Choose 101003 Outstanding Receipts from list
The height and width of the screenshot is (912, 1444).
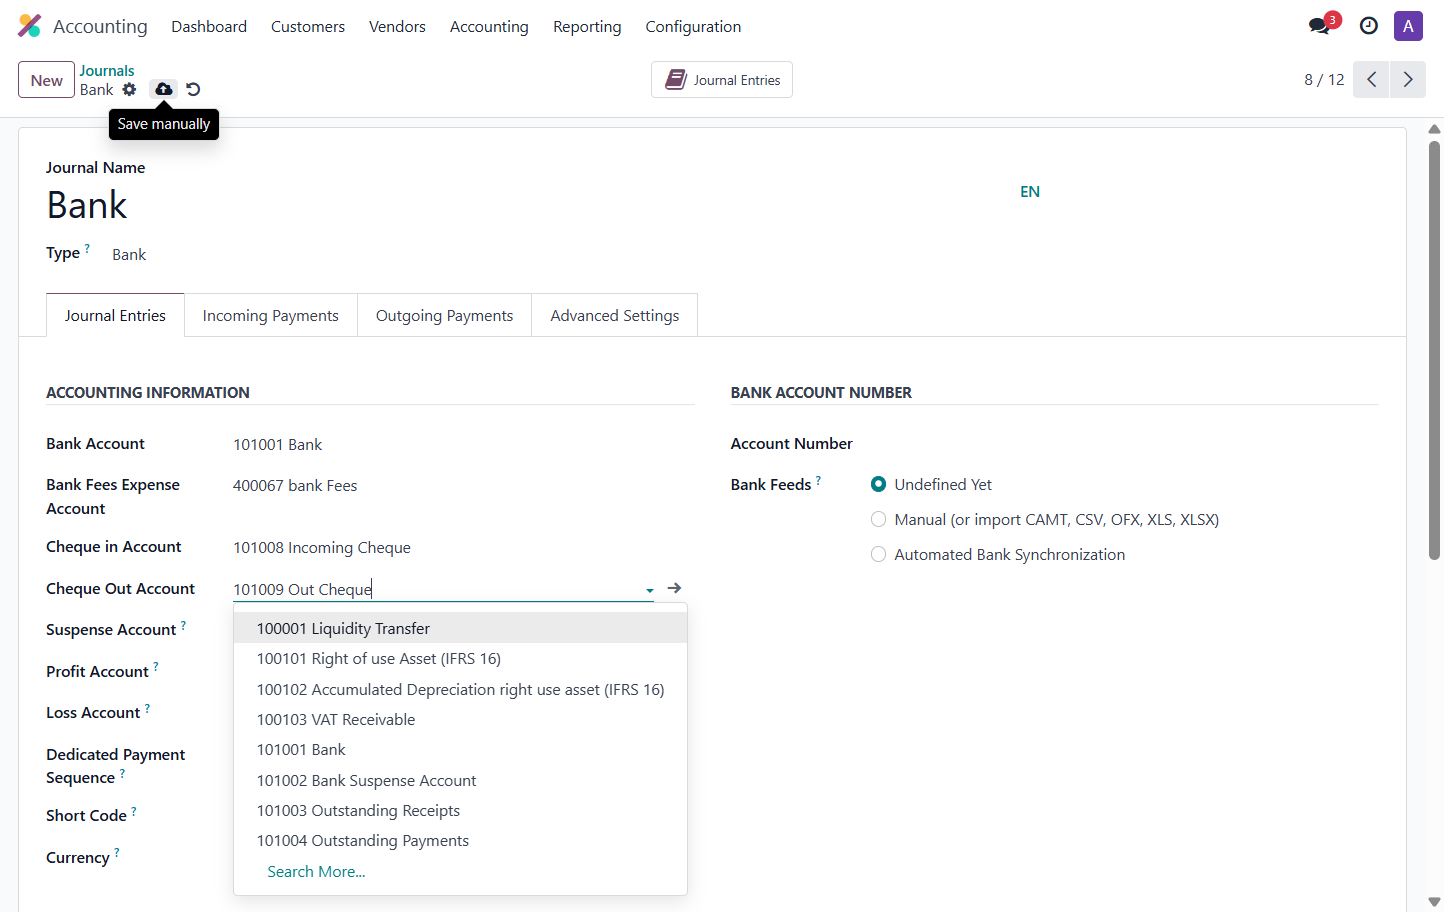460,810
